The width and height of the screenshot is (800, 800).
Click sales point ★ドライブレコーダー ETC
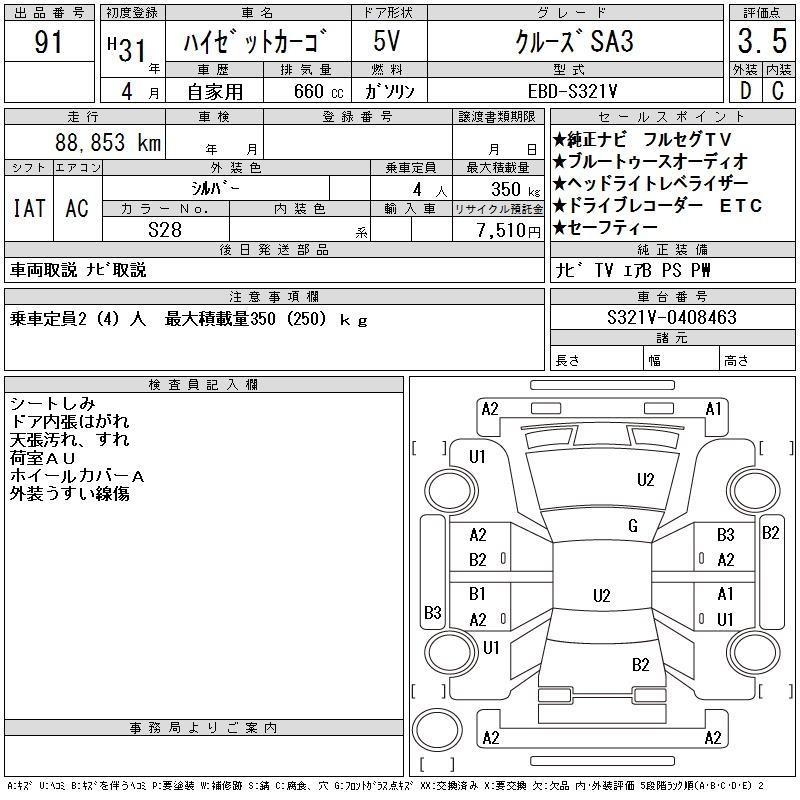[x=658, y=205]
